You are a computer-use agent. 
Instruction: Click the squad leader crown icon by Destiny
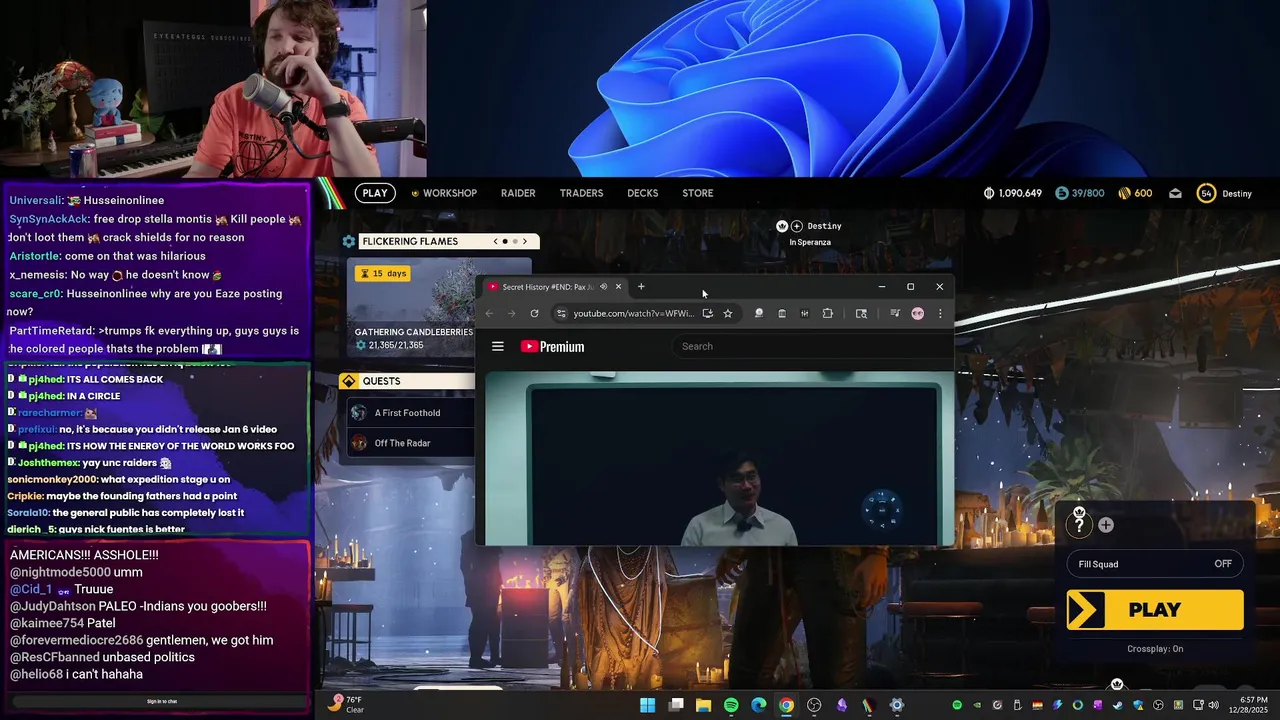click(x=782, y=226)
